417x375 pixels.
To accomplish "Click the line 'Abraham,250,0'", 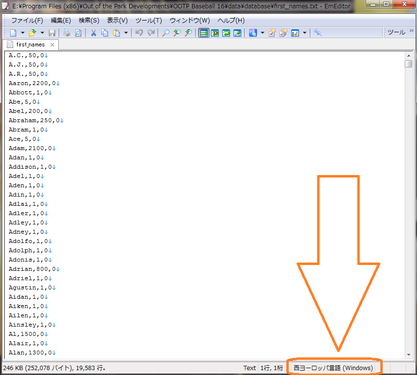I will 36,120.
